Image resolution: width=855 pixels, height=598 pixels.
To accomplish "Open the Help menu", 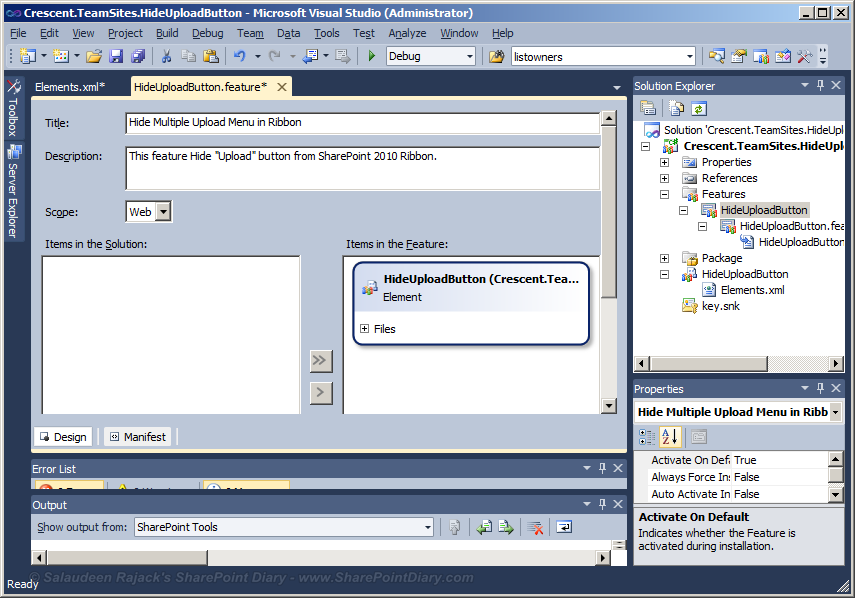I will [x=502, y=33].
